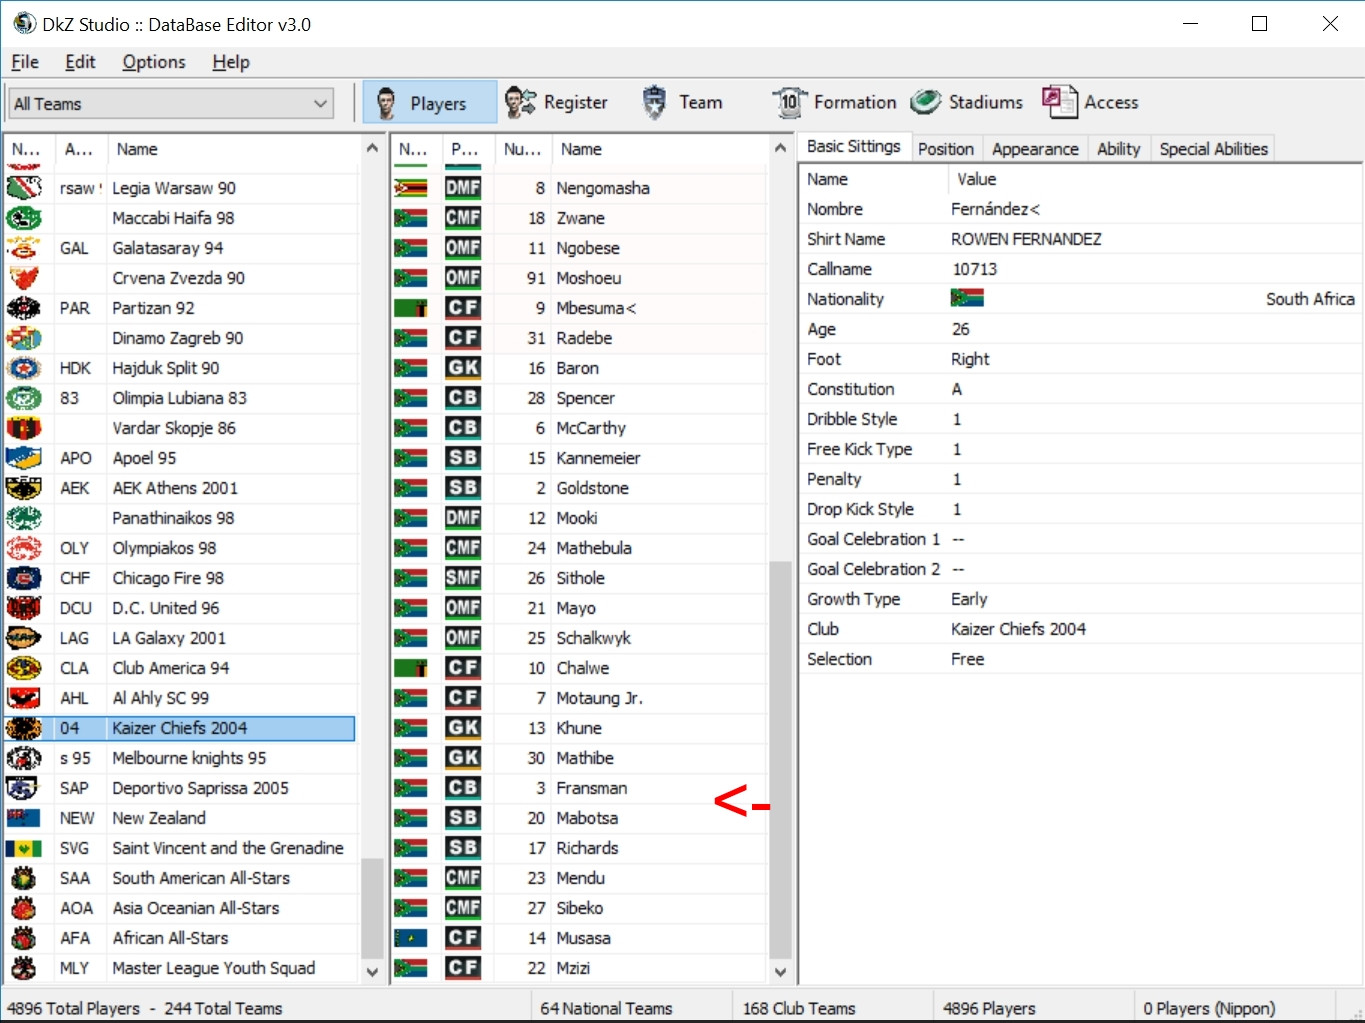
Task: Click the Name column header in team list
Action: tap(232, 149)
